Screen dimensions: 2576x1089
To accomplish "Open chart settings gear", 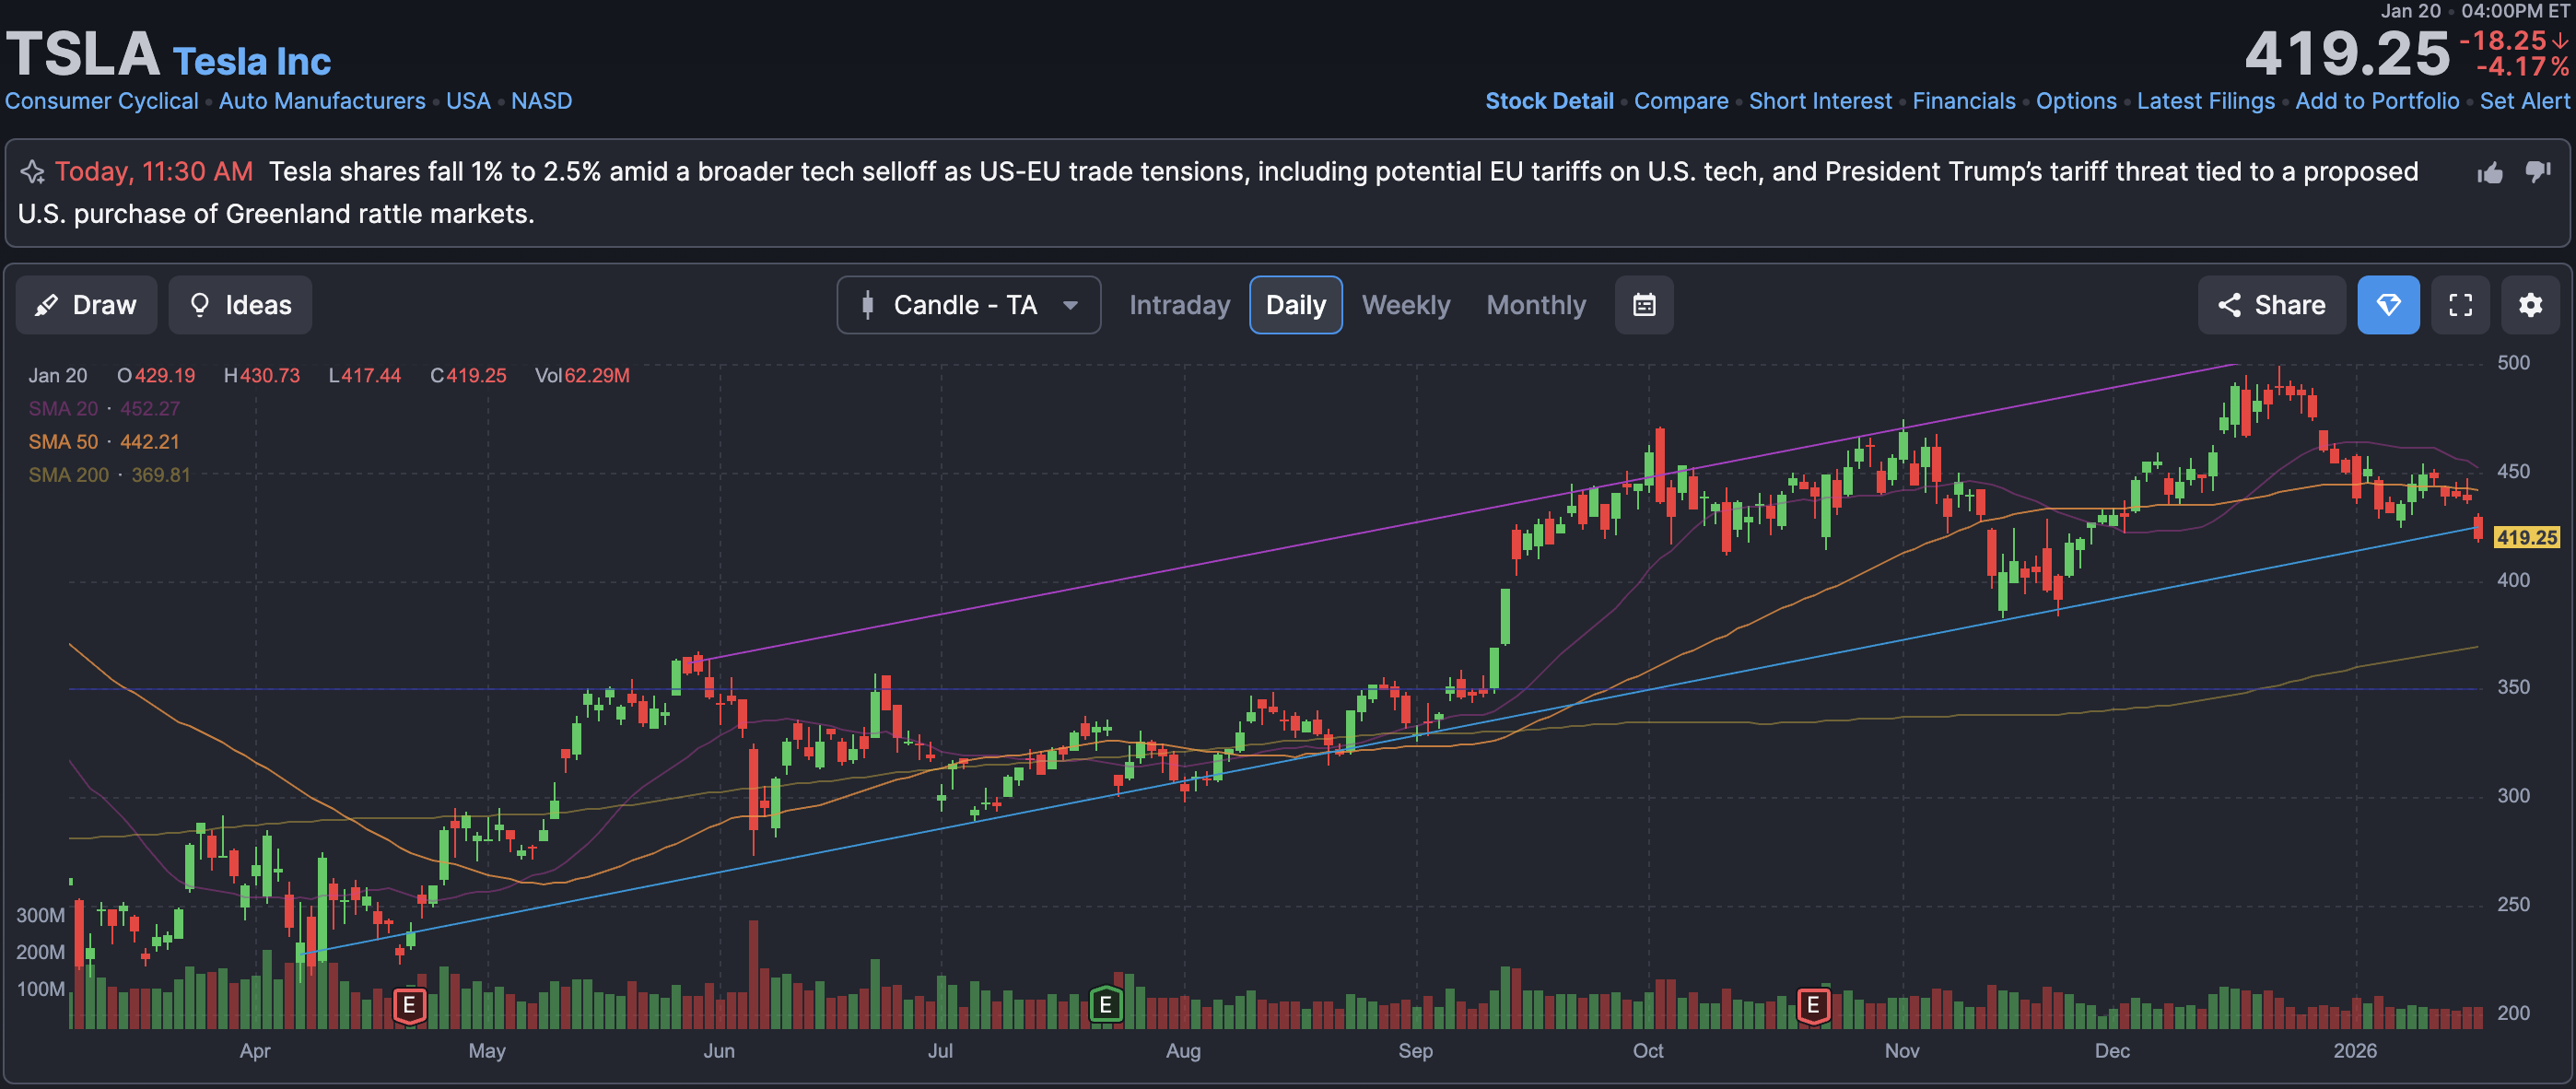I will tap(2530, 305).
